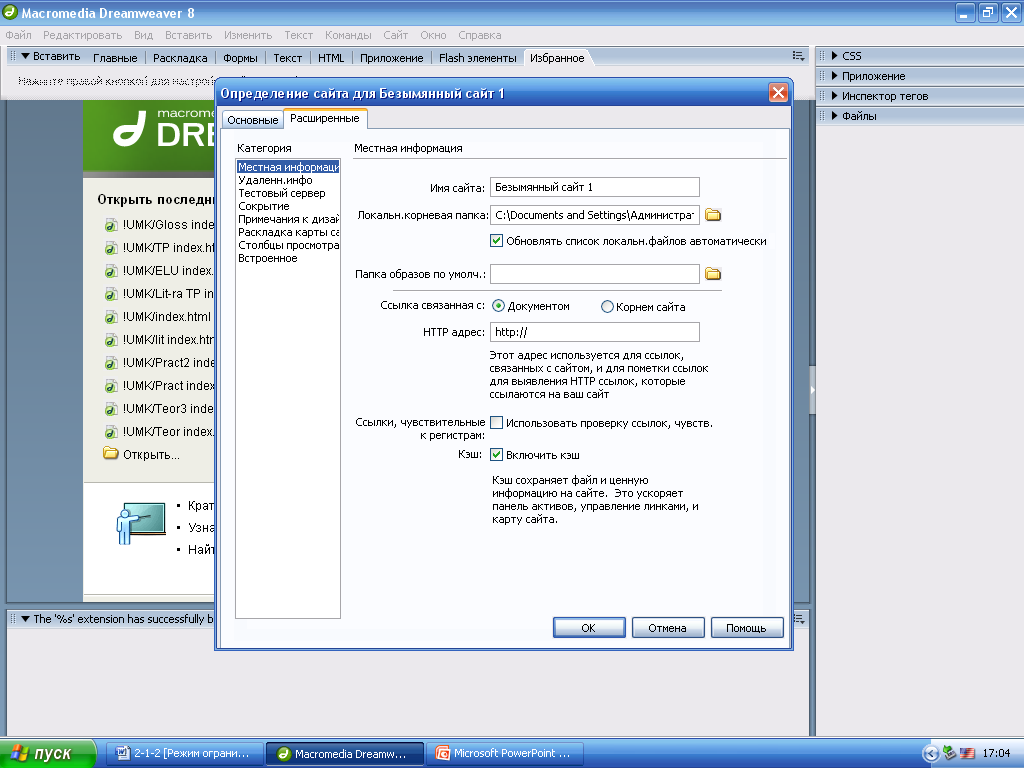Click the Имя сайта input field

(x=594, y=187)
